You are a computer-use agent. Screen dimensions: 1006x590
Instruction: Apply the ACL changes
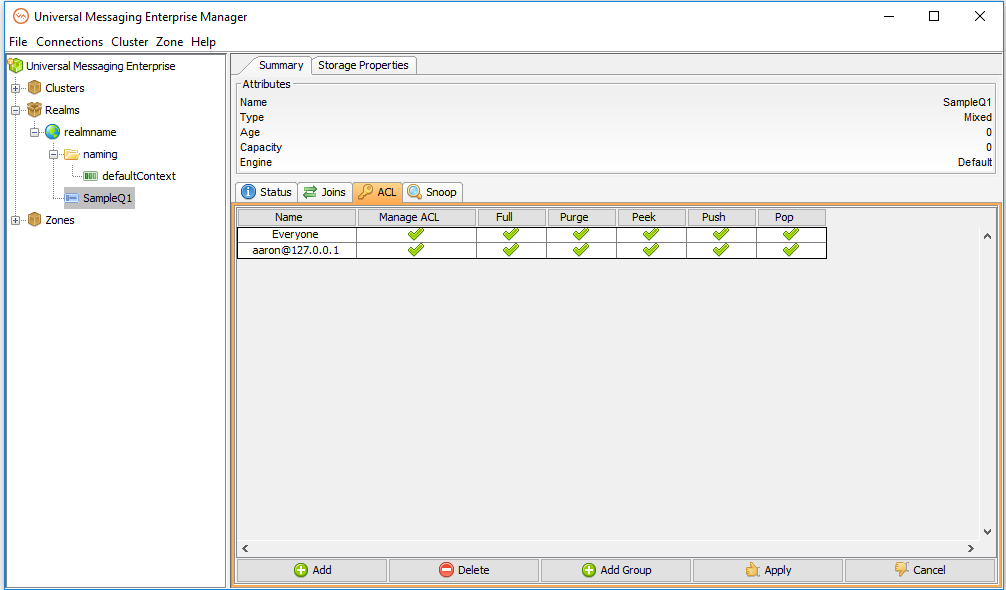[768, 569]
